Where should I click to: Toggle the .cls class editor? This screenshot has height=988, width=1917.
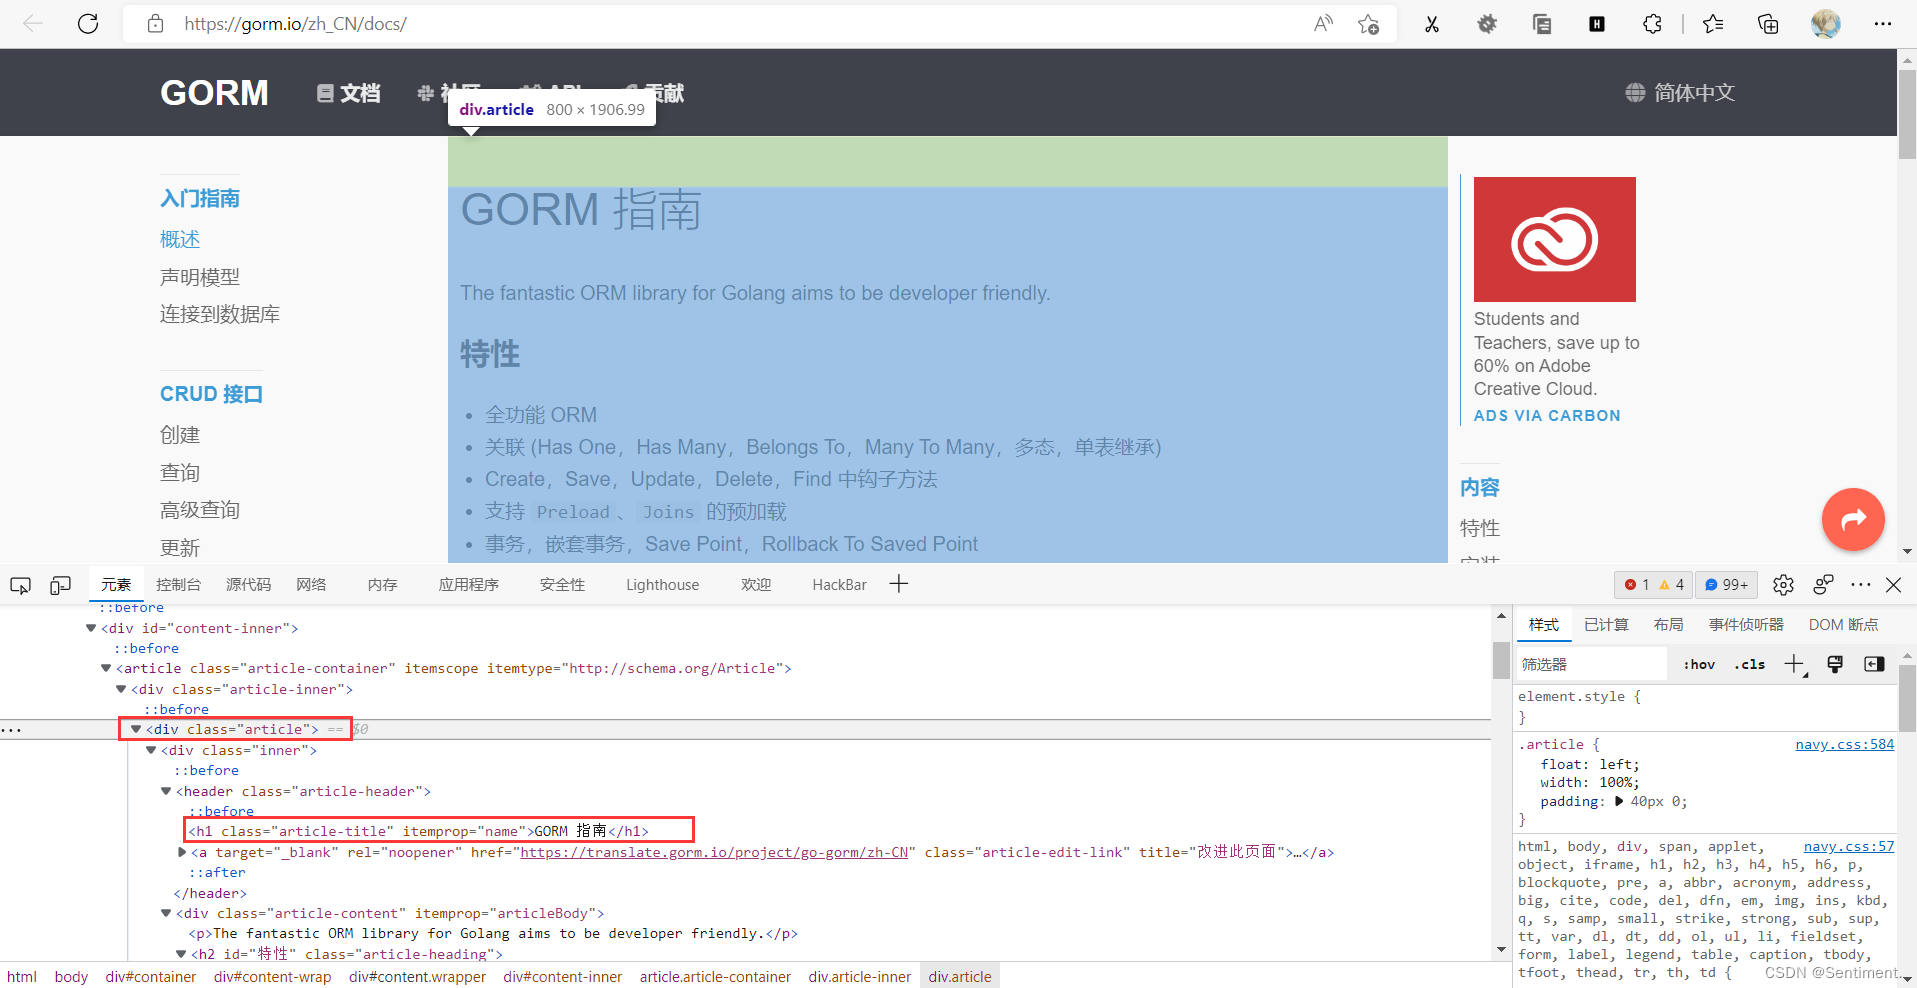pyautogui.click(x=1750, y=663)
